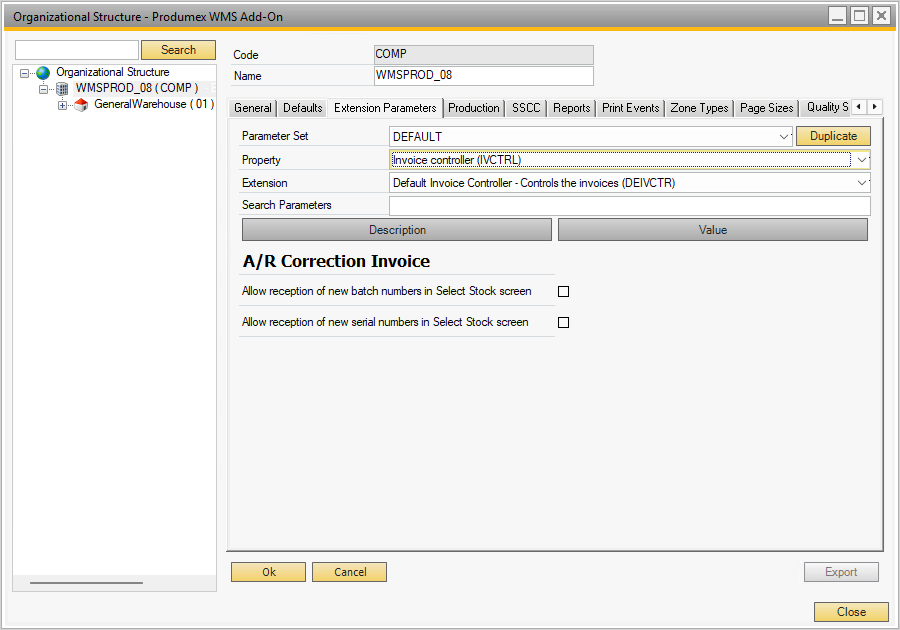Open the Zone Types tab
Screen dimensions: 900x630
point(699,108)
